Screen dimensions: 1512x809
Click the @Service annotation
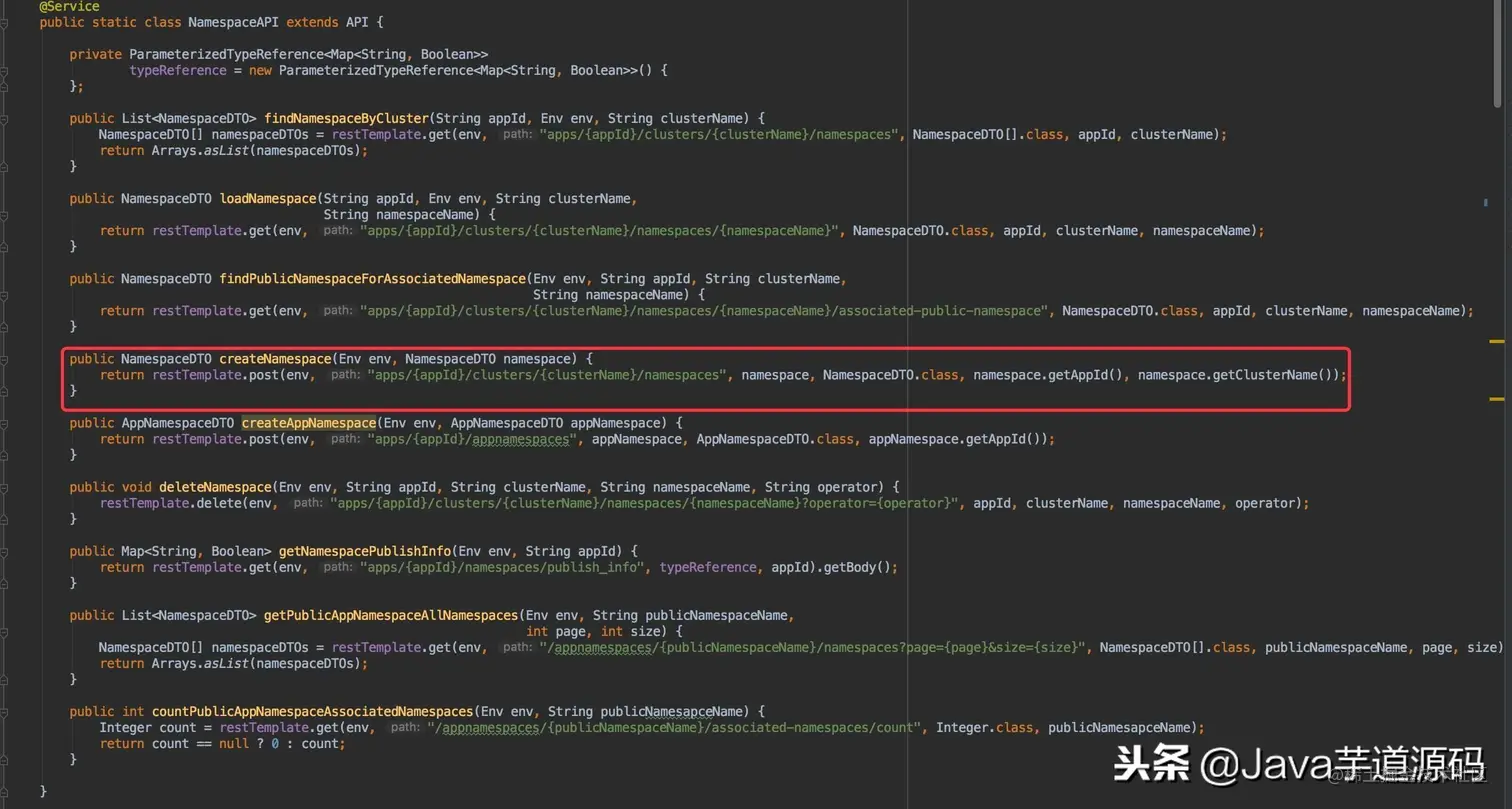(x=68, y=6)
